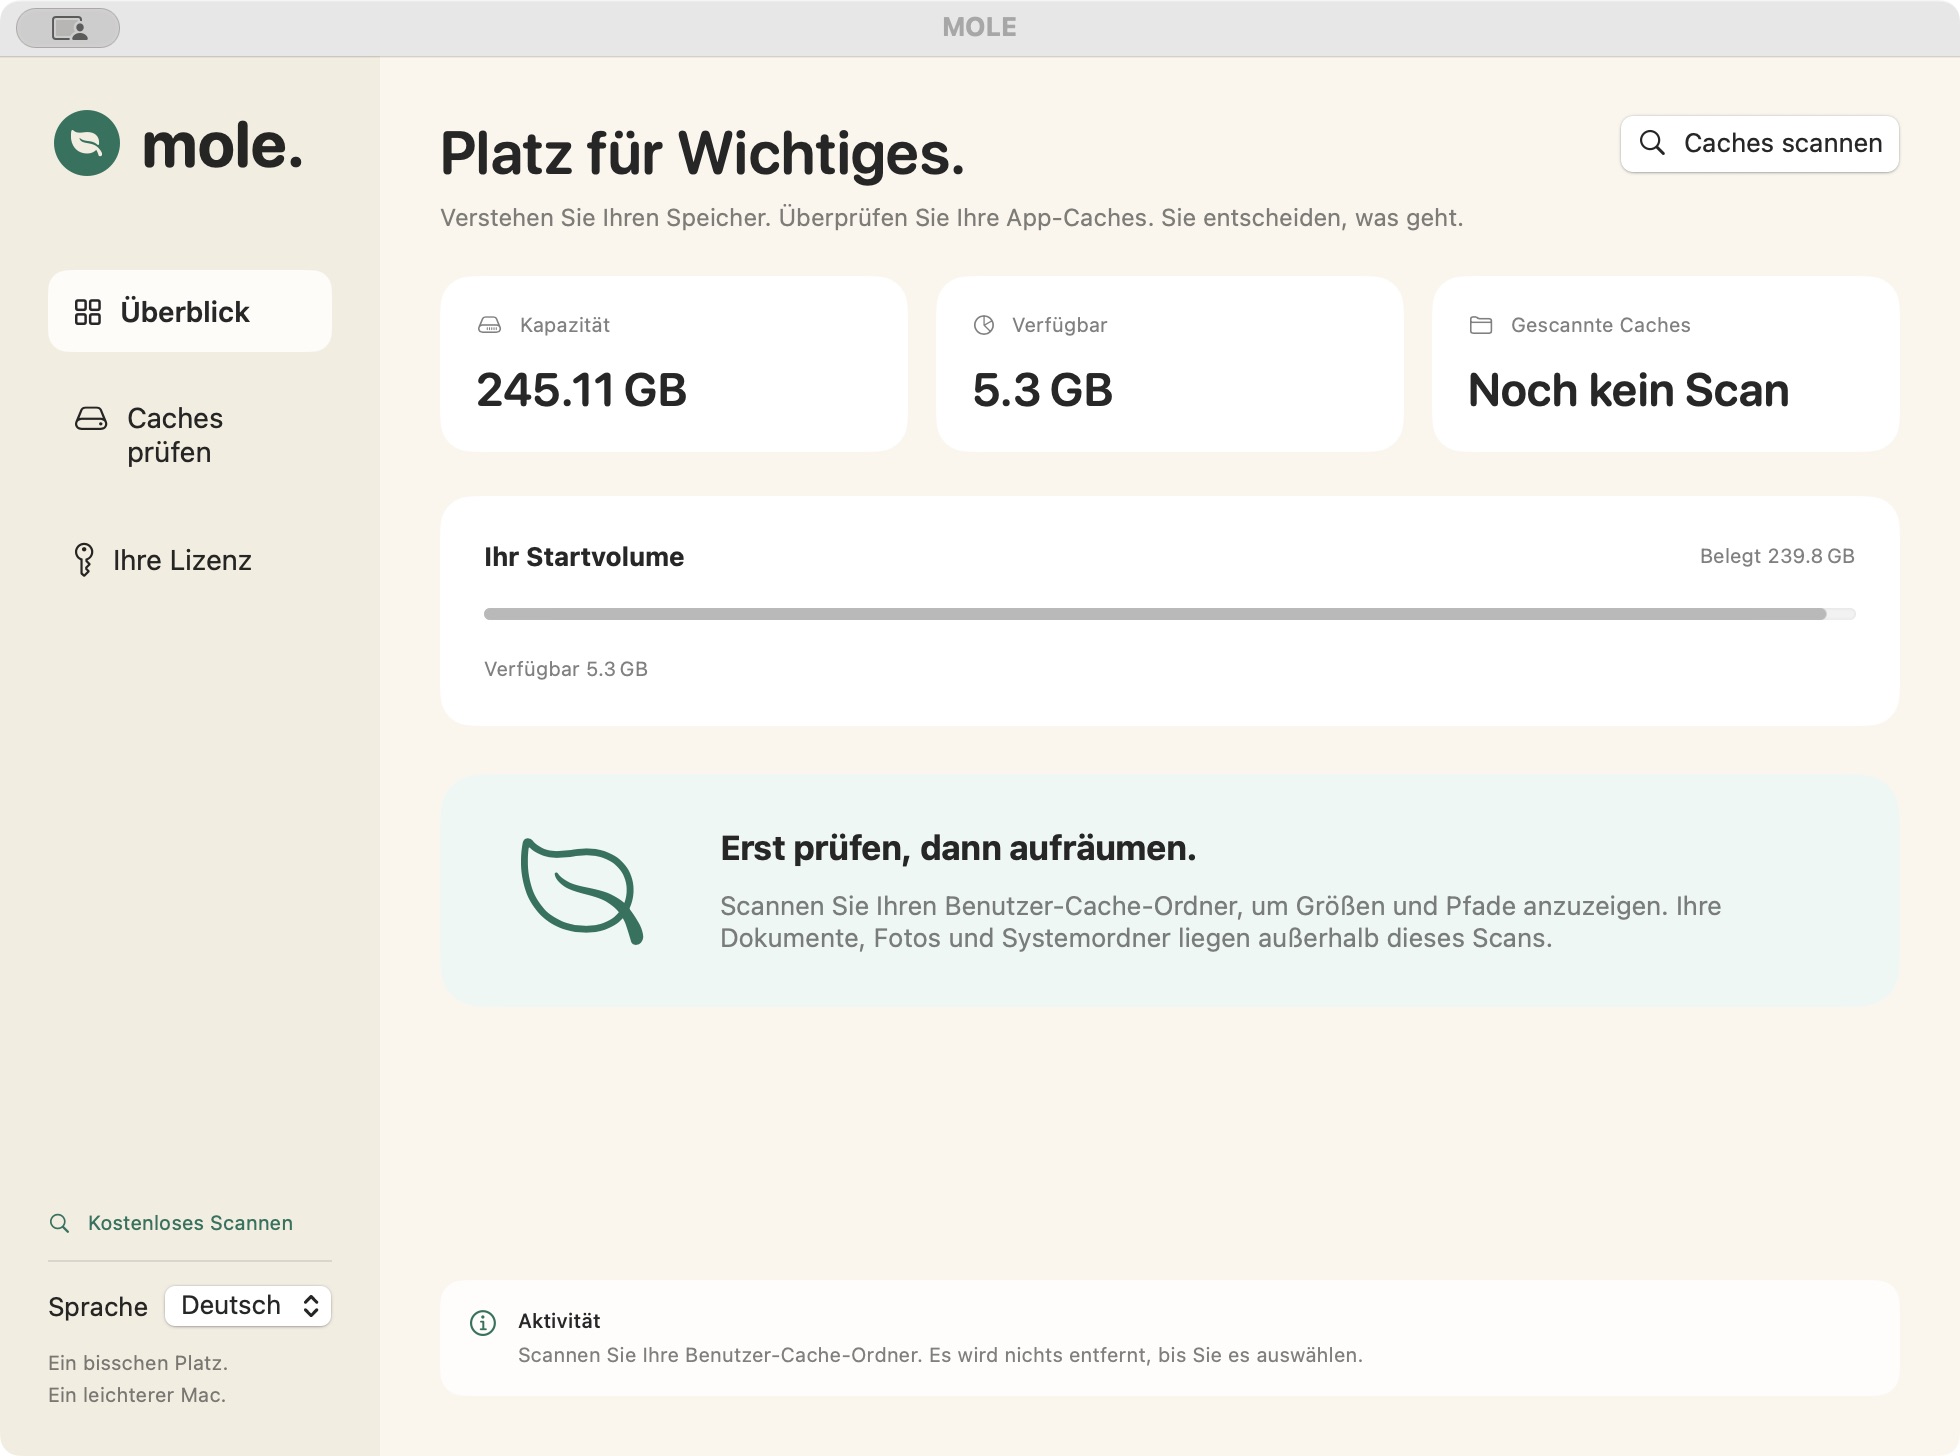Image resolution: width=1960 pixels, height=1456 pixels.
Task: Click the MOLE window title
Action: point(979,27)
